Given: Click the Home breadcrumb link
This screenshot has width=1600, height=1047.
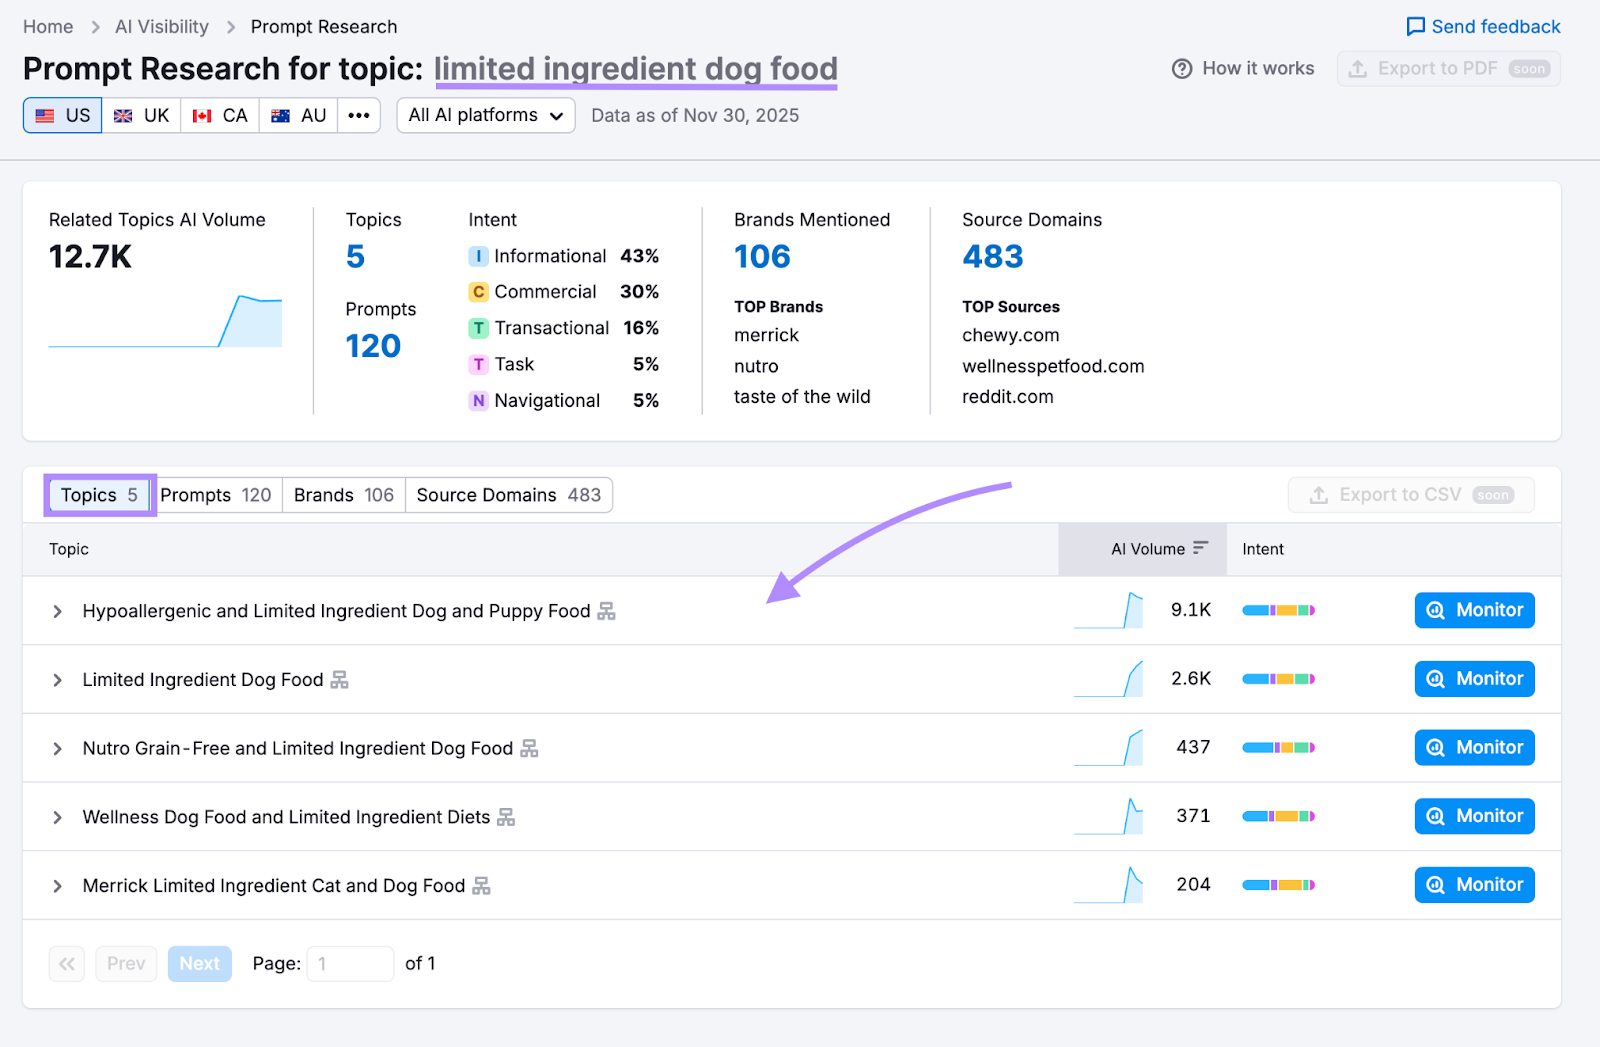Looking at the screenshot, I should tap(47, 26).
